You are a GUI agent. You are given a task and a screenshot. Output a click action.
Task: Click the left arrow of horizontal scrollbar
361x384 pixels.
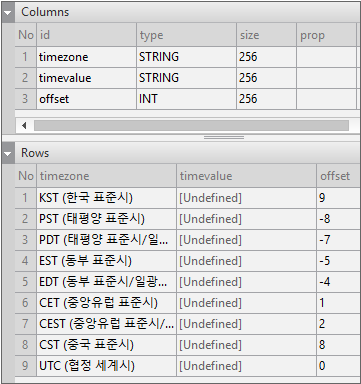24,126
